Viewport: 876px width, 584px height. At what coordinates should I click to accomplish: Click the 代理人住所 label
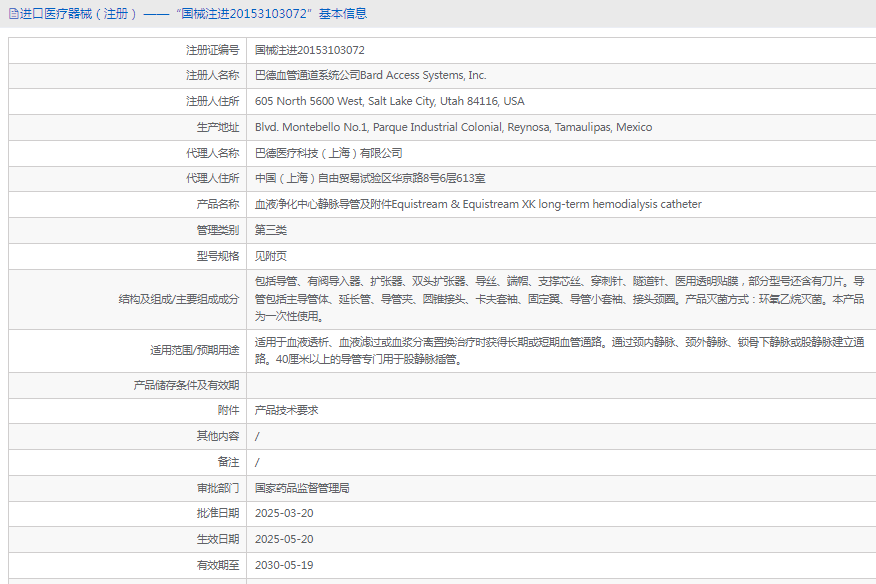[212, 178]
